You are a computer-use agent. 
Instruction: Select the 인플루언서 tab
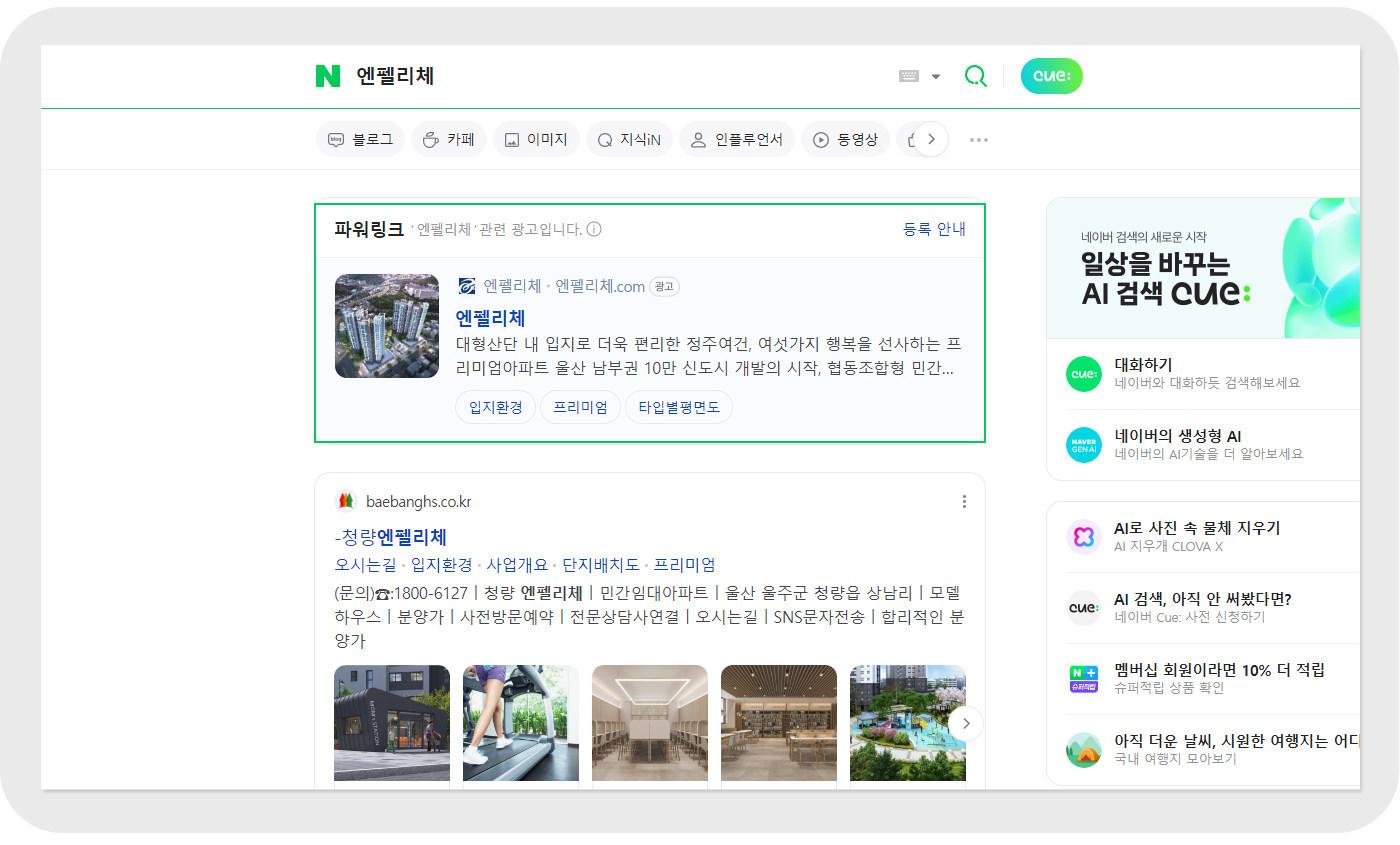click(x=737, y=140)
